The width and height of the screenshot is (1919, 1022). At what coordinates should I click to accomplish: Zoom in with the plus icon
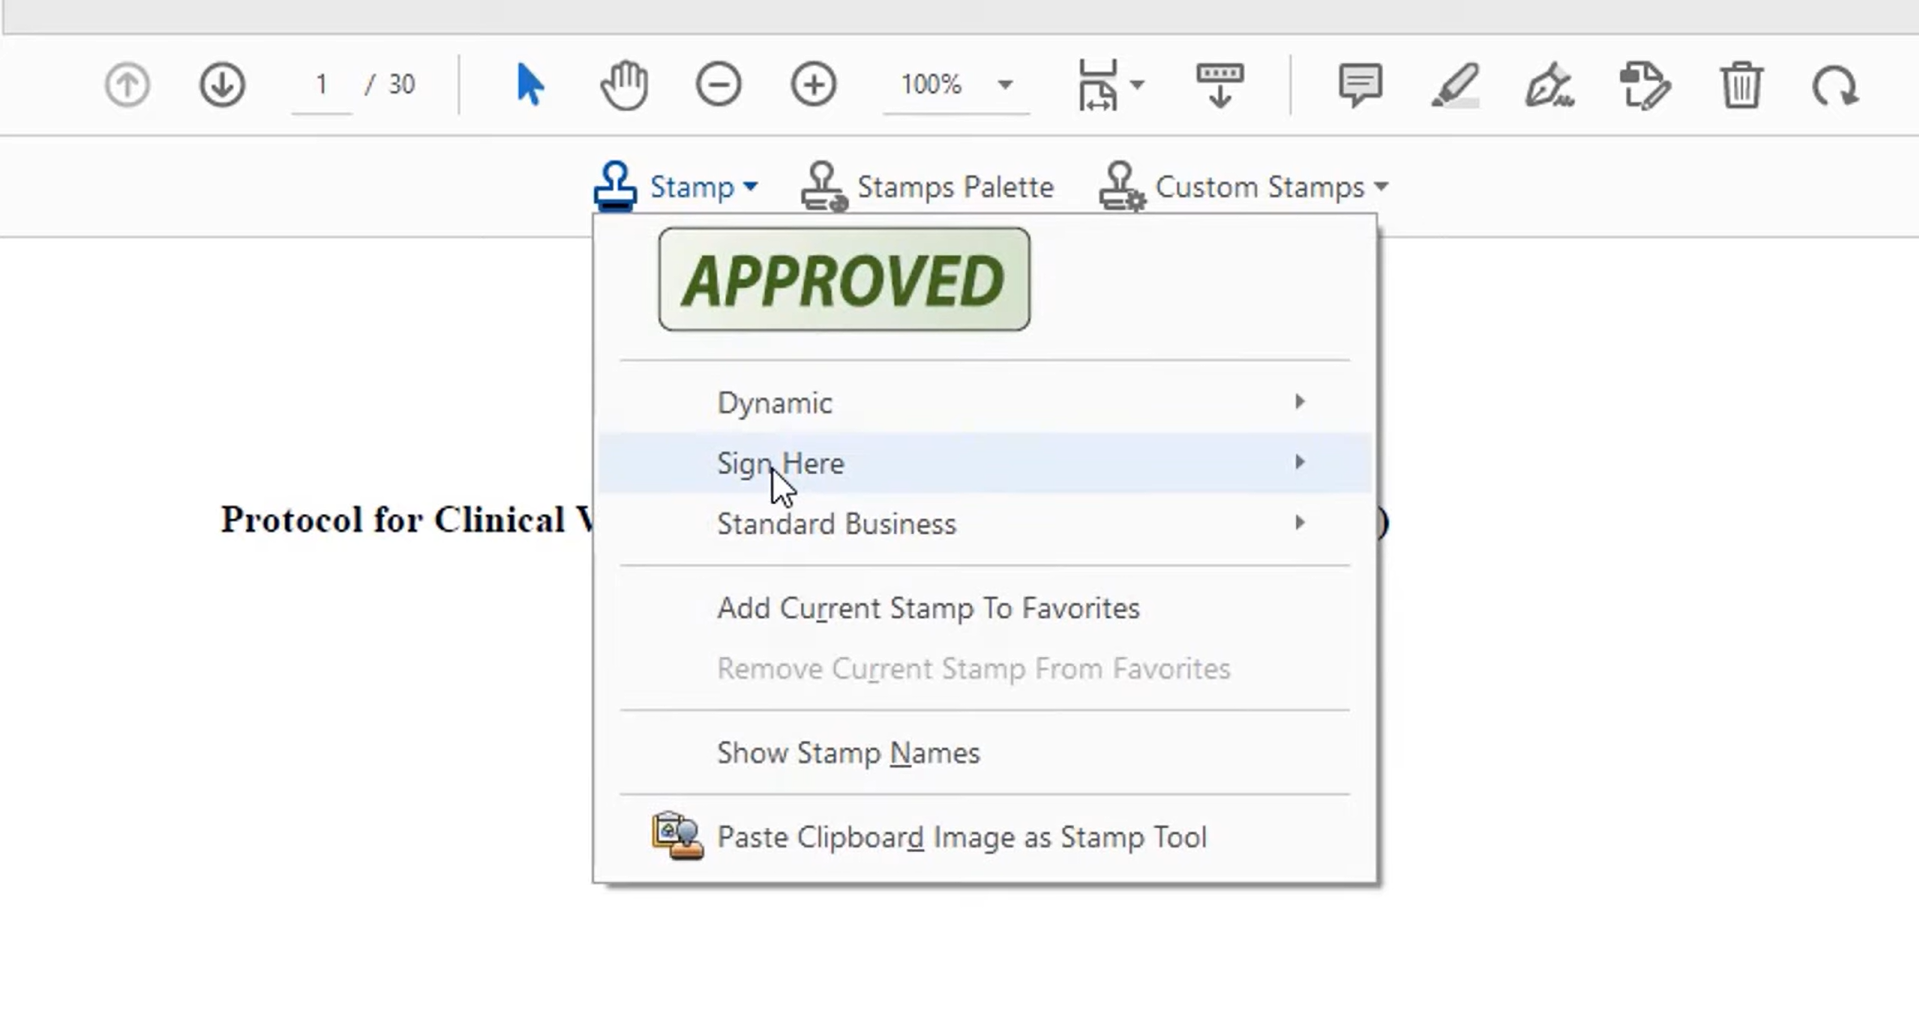tap(813, 85)
